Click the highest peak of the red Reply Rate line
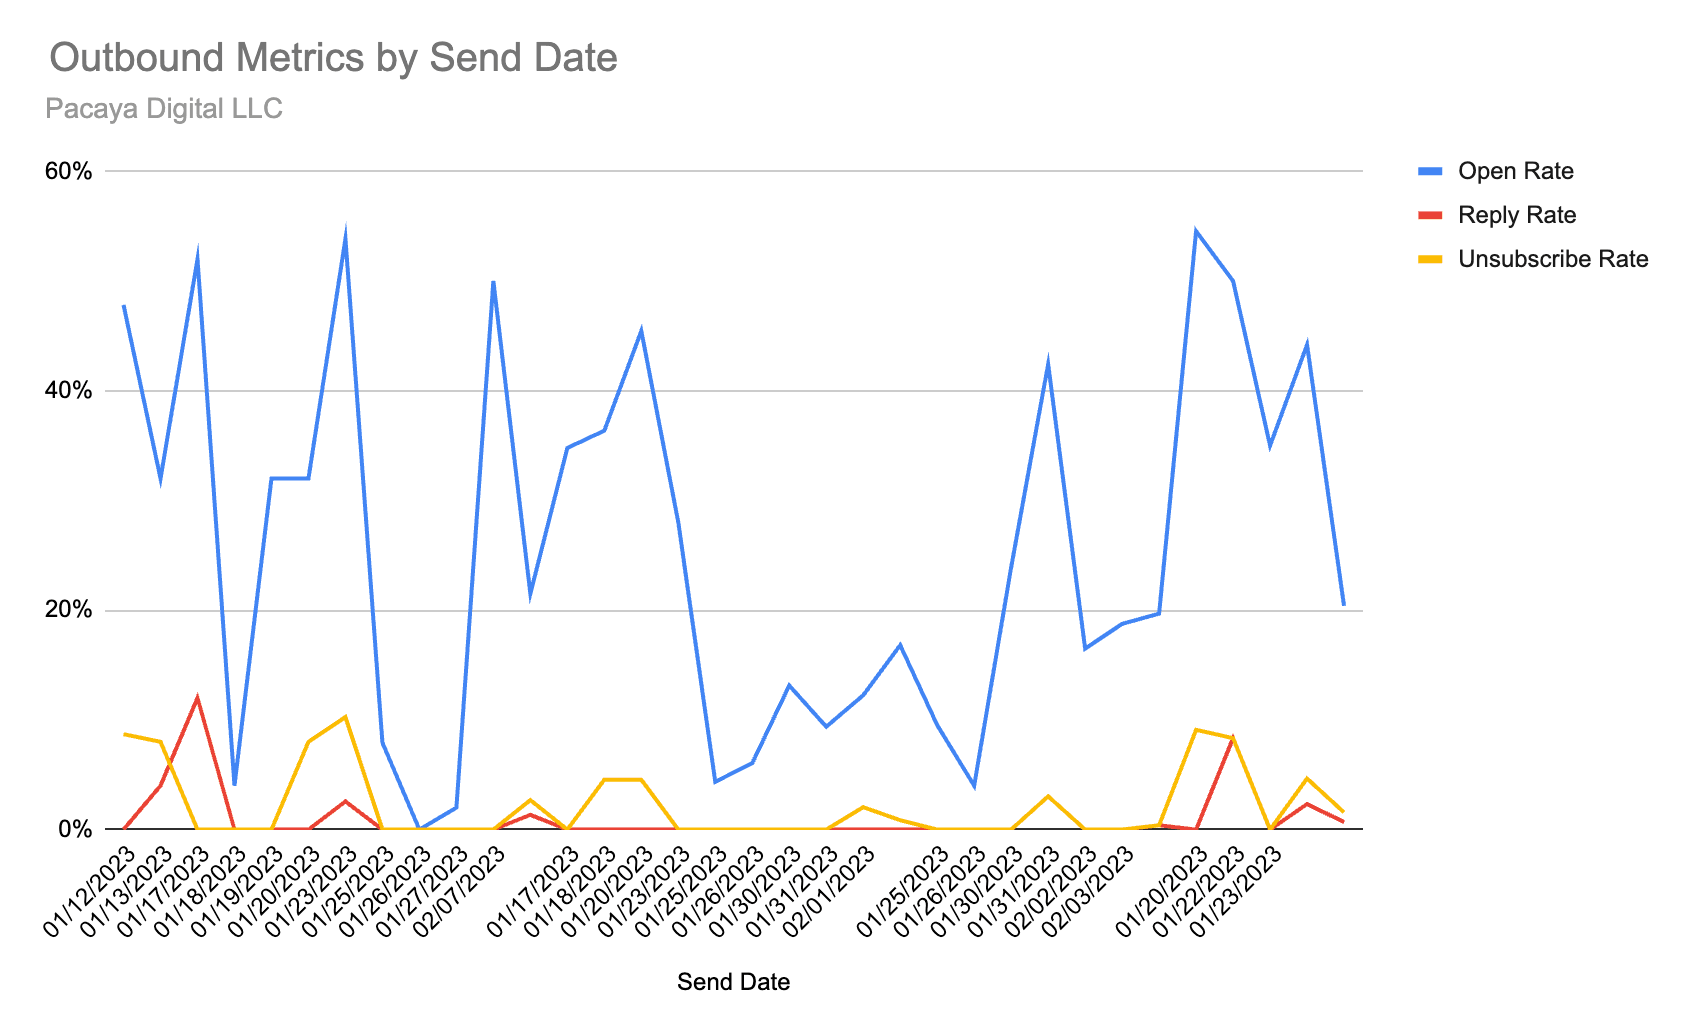 197,697
